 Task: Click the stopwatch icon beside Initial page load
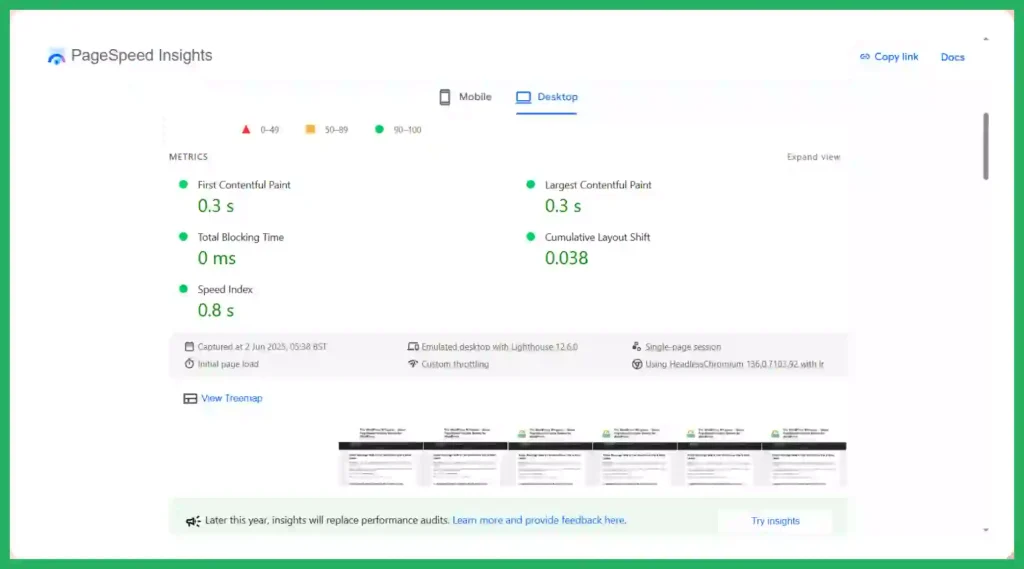189,363
